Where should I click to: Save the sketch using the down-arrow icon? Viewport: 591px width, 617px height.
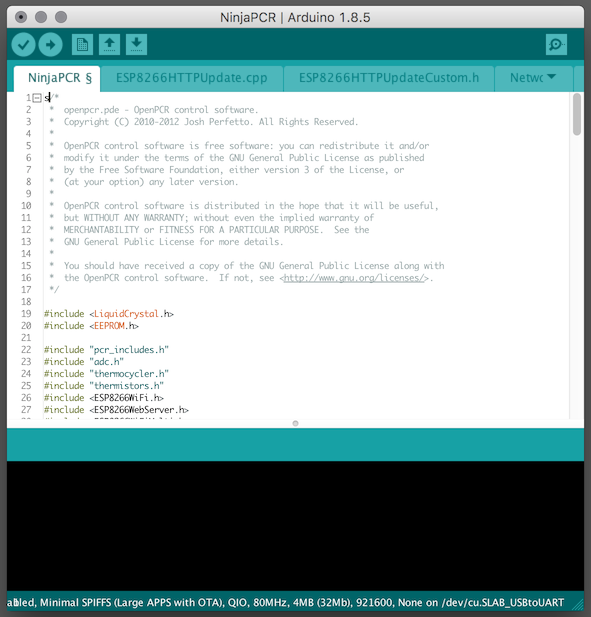136,44
